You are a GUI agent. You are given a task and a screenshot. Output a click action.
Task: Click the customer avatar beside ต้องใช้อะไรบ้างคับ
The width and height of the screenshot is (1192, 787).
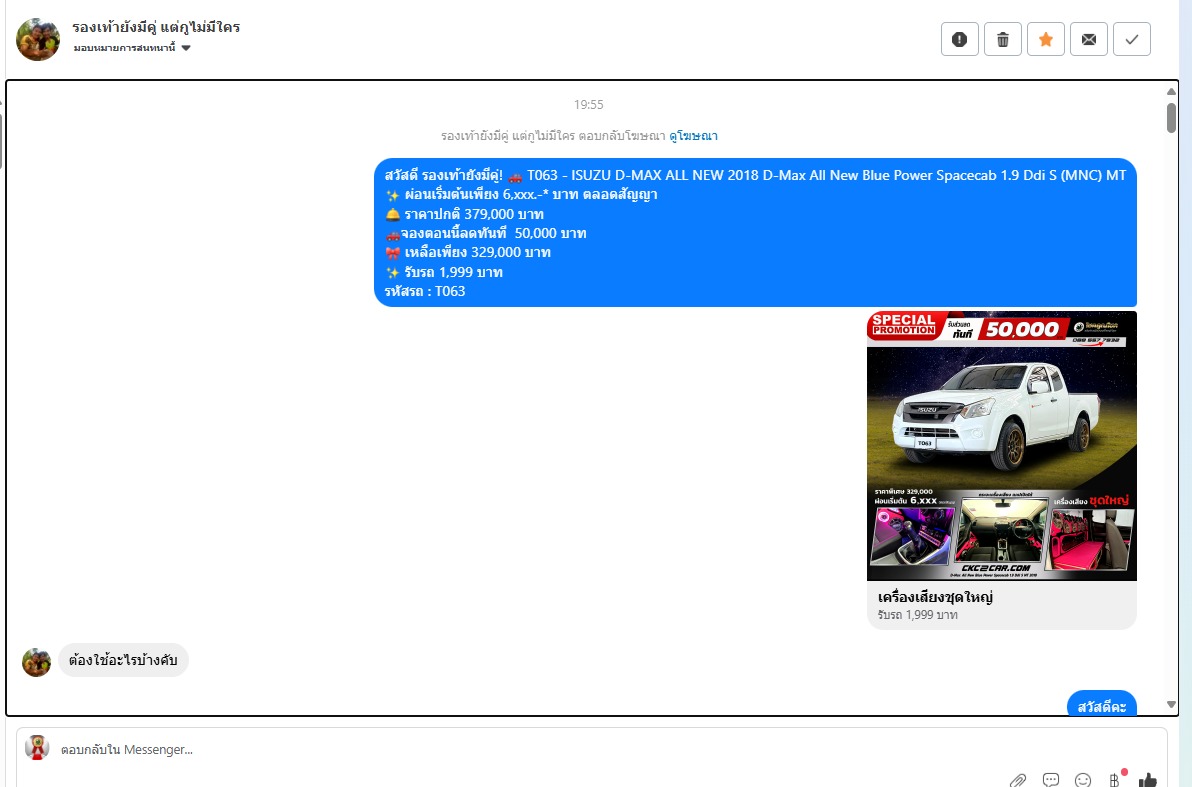click(x=36, y=662)
